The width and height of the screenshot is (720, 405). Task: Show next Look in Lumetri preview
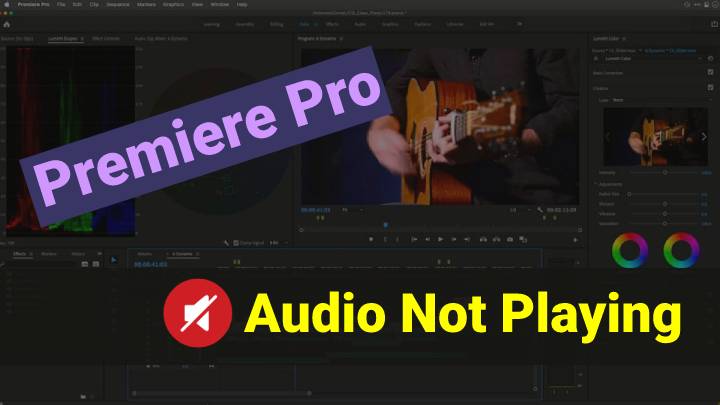click(704, 136)
